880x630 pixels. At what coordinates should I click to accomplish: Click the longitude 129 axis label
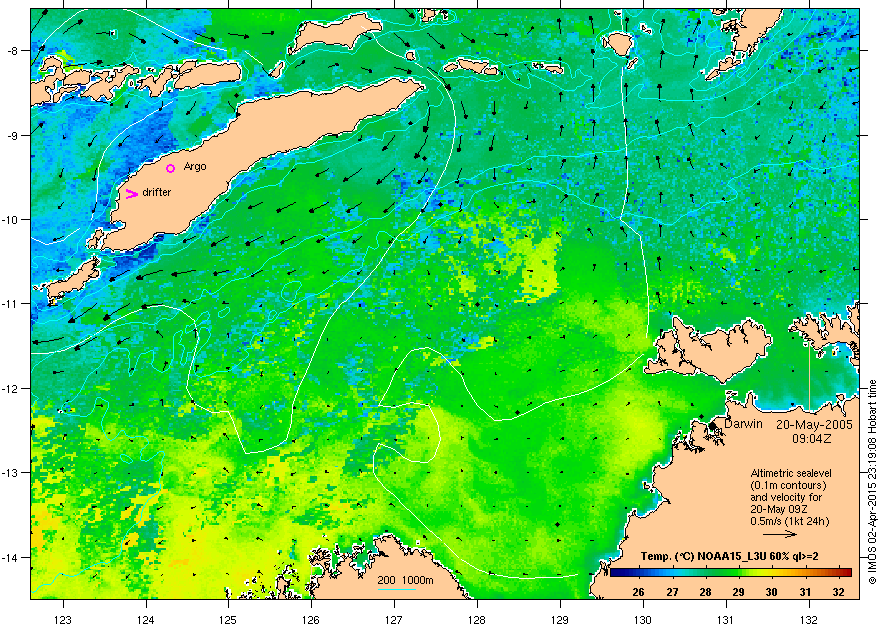(560, 620)
